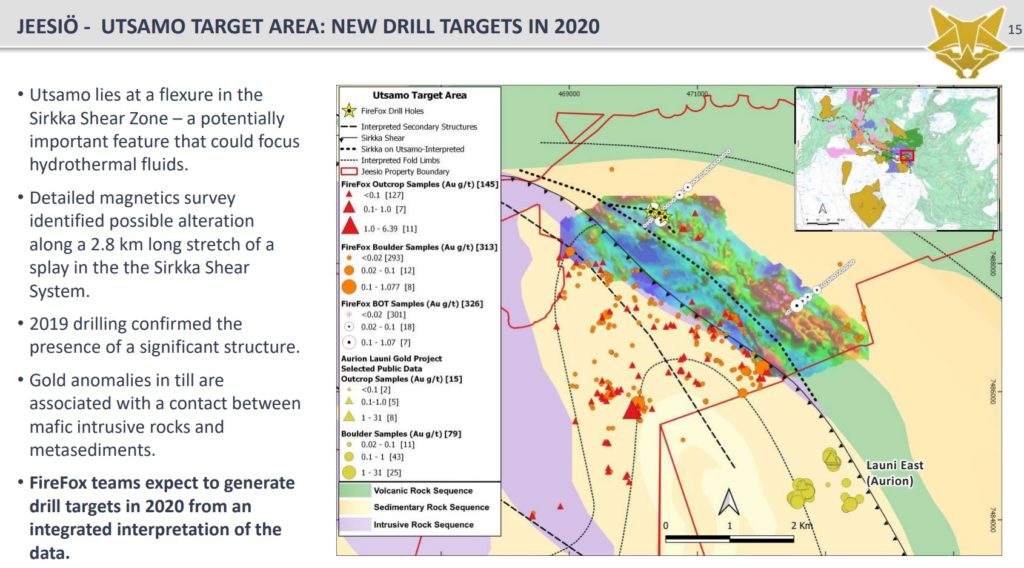
Task: Click the BOT circle symbol for 0.02 - 0.1 [18]
Action: pos(349,326)
